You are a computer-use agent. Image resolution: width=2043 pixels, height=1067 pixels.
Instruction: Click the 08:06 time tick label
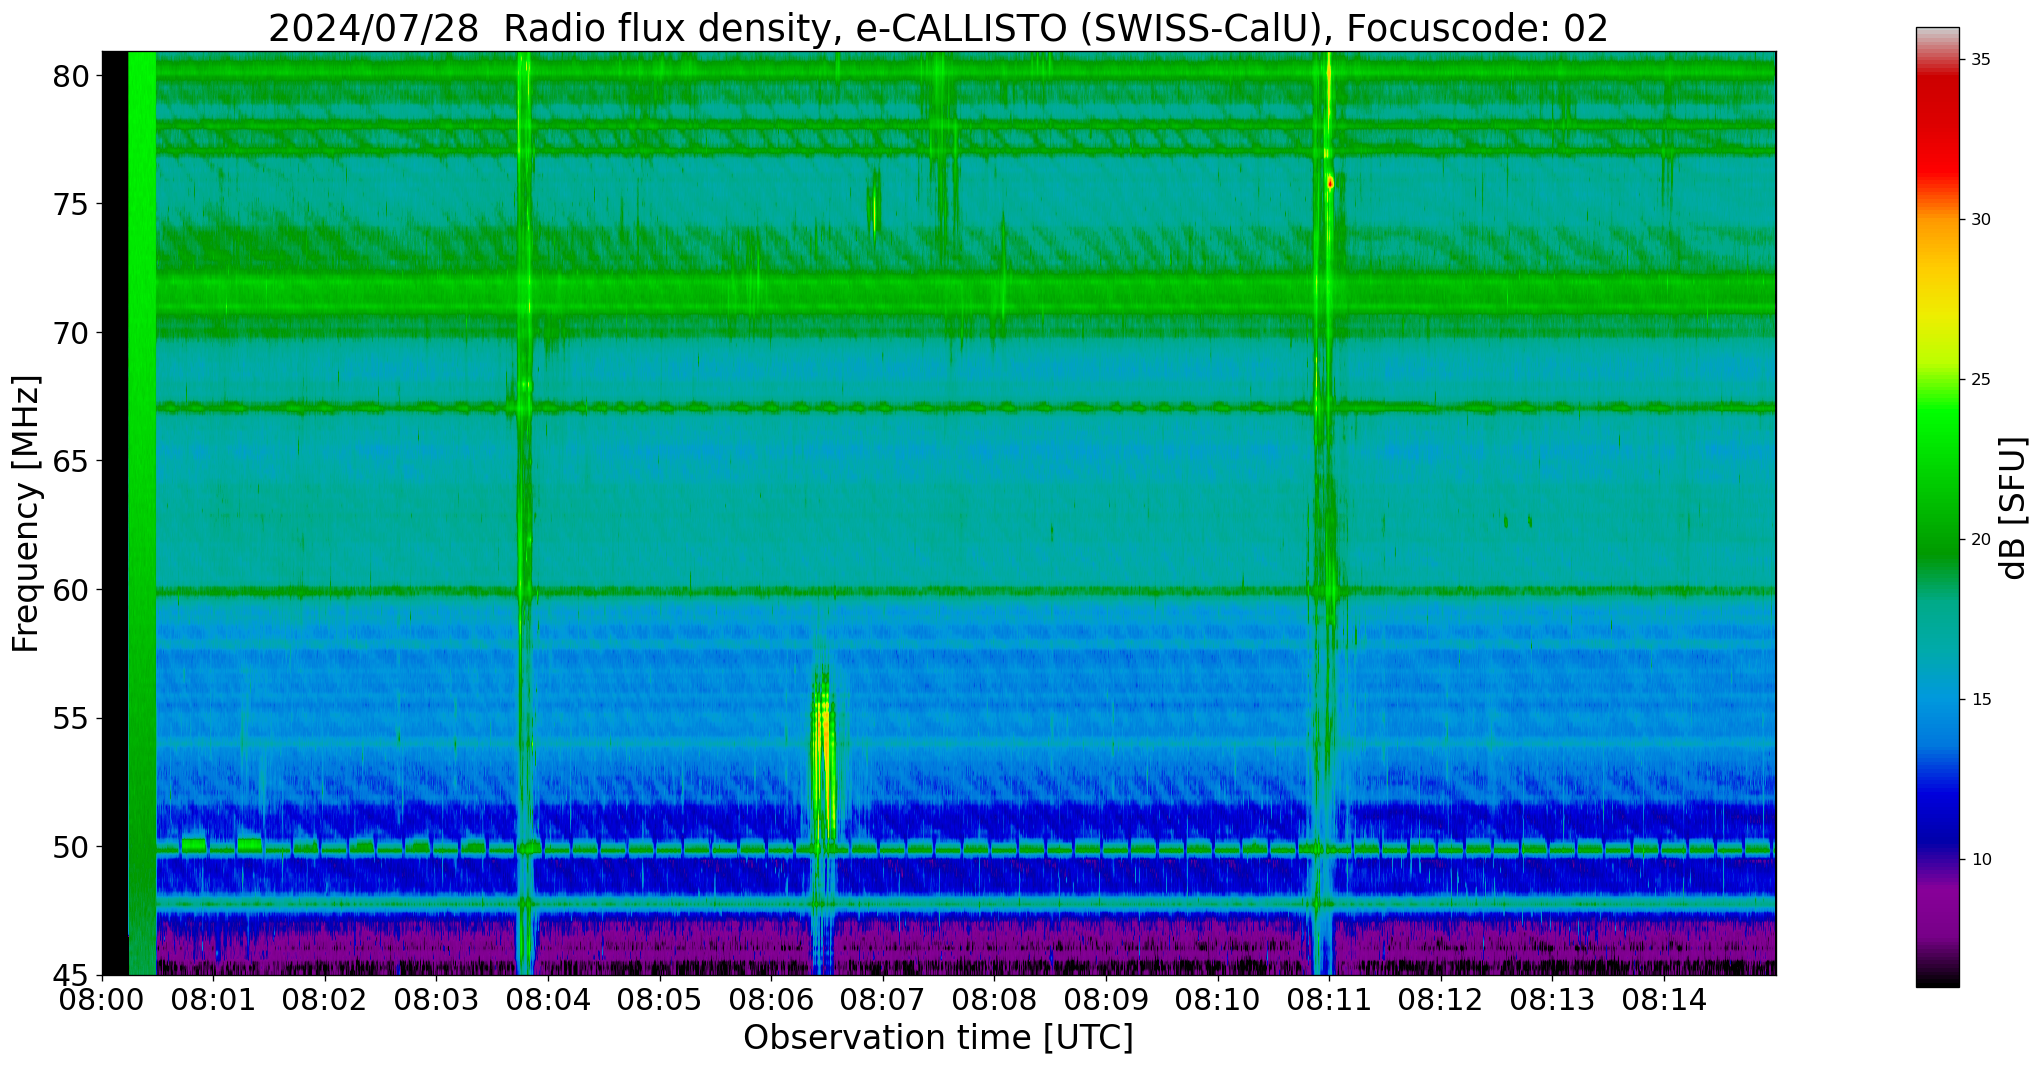tap(771, 1000)
